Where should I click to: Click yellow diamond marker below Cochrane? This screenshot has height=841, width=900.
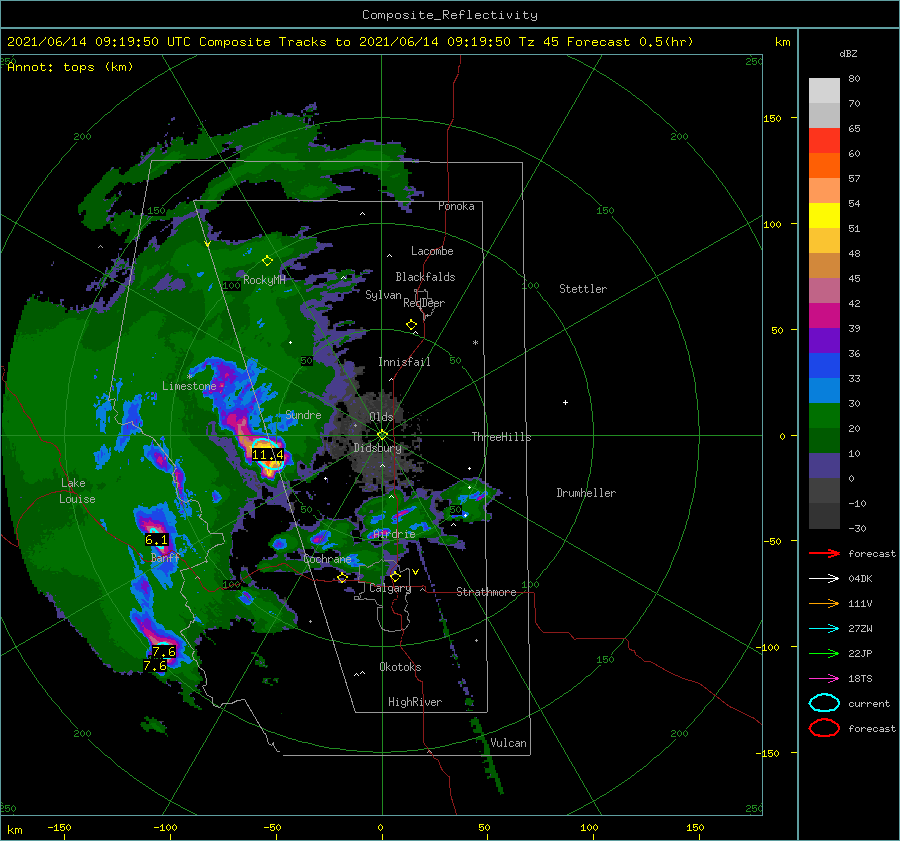click(342, 577)
